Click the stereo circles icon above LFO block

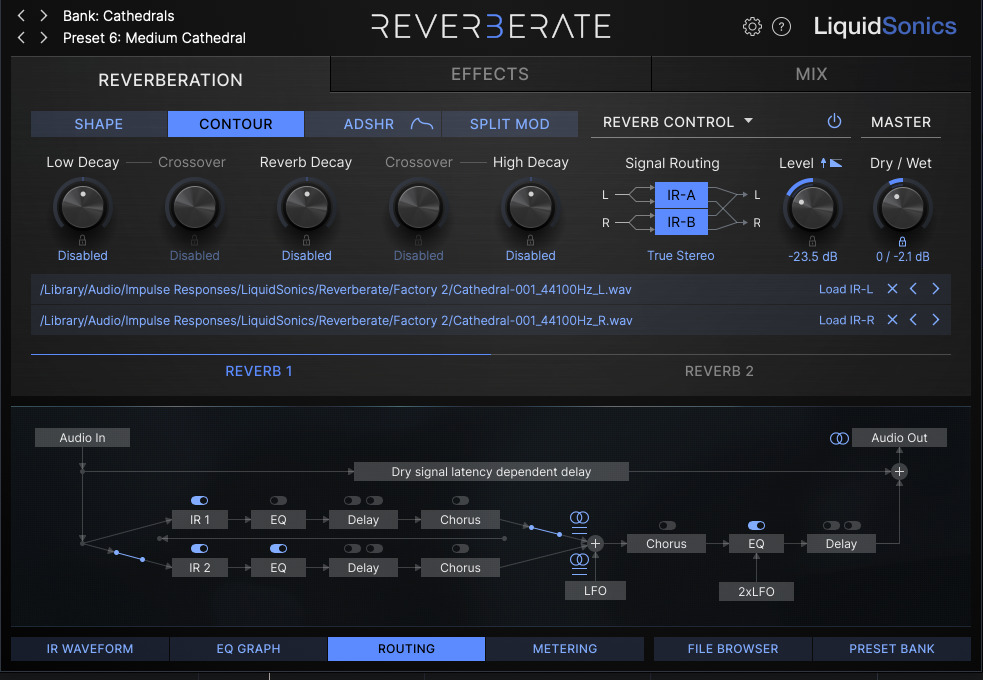579,559
